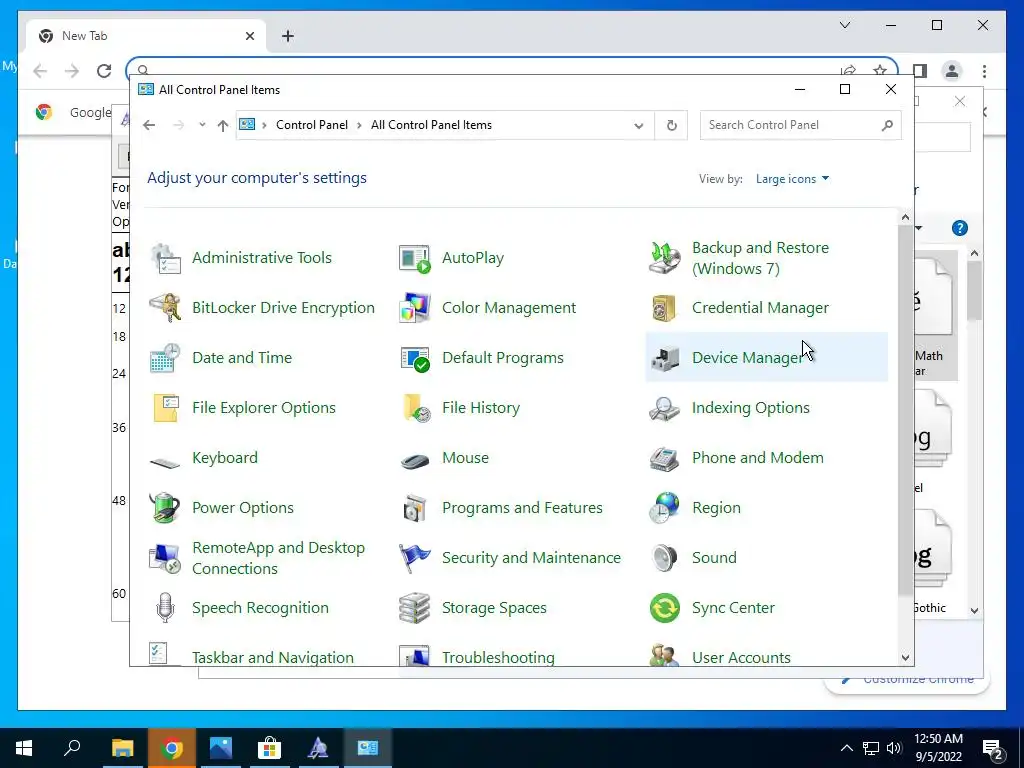The height and width of the screenshot is (768, 1024).
Task: Open the Speech Recognition microphone icon
Action: coord(165,608)
